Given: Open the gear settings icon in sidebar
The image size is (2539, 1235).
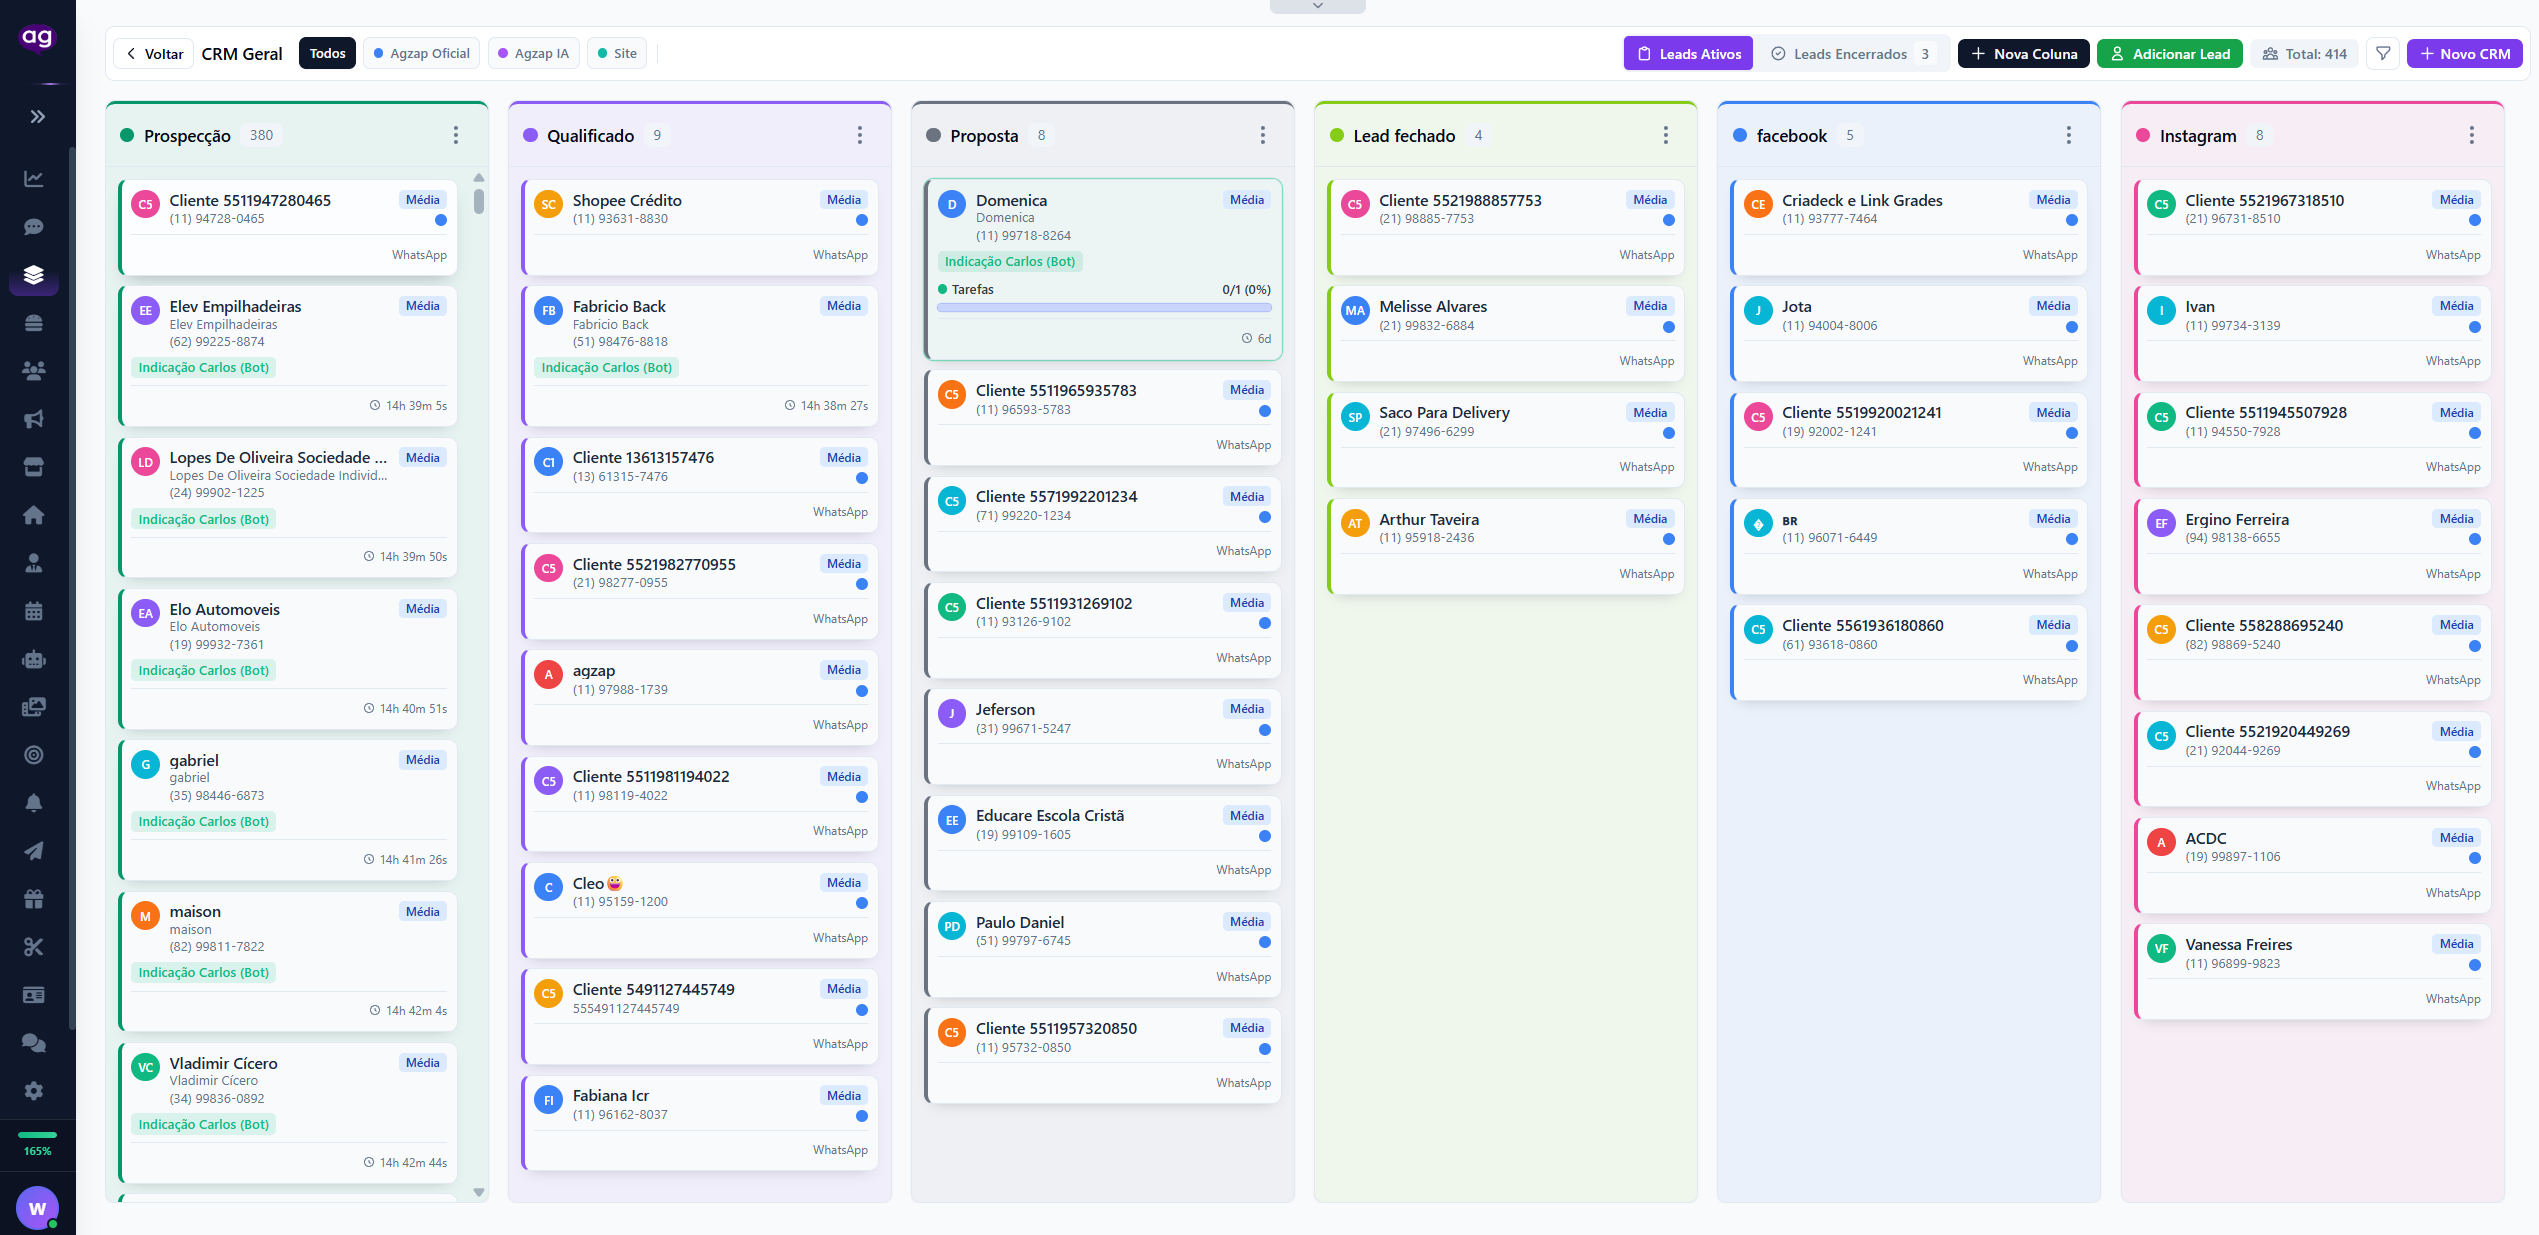Looking at the screenshot, I should pyautogui.click(x=34, y=1091).
